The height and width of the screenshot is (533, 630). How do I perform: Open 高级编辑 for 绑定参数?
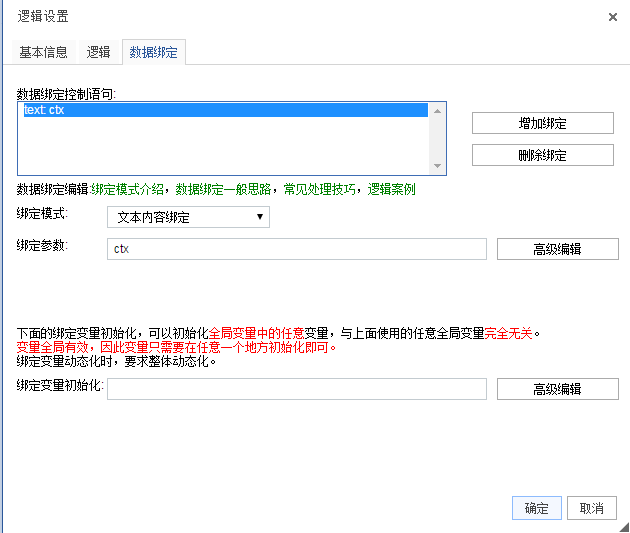[557, 249]
